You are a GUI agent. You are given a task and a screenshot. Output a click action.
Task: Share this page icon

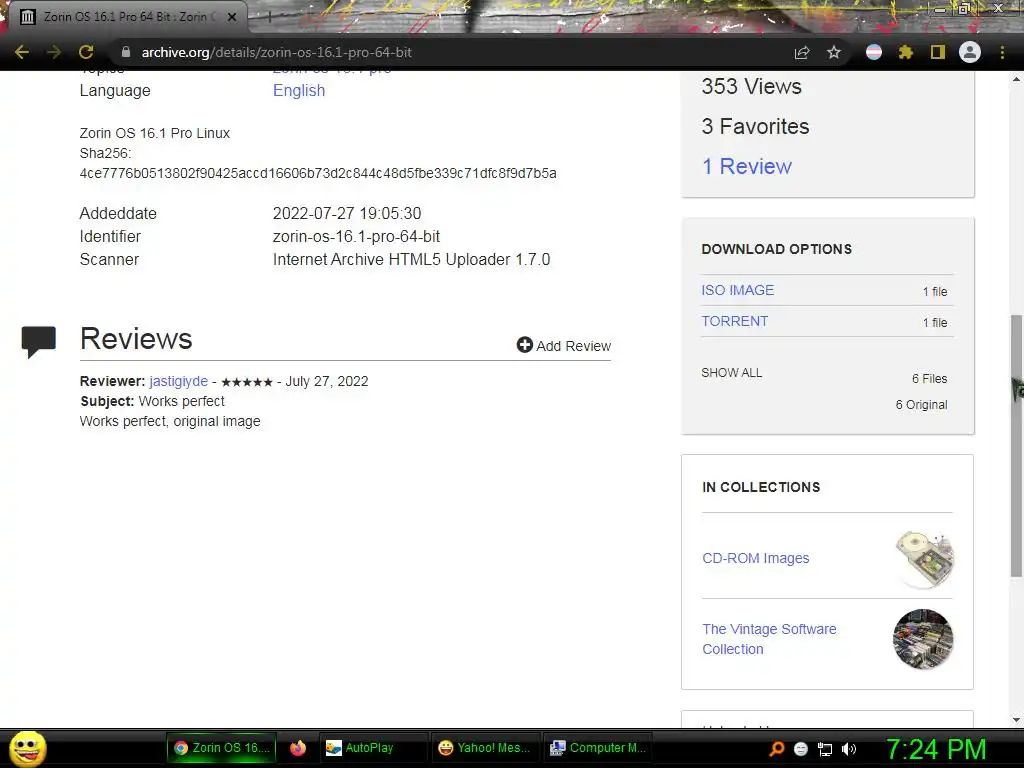[802, 52]
